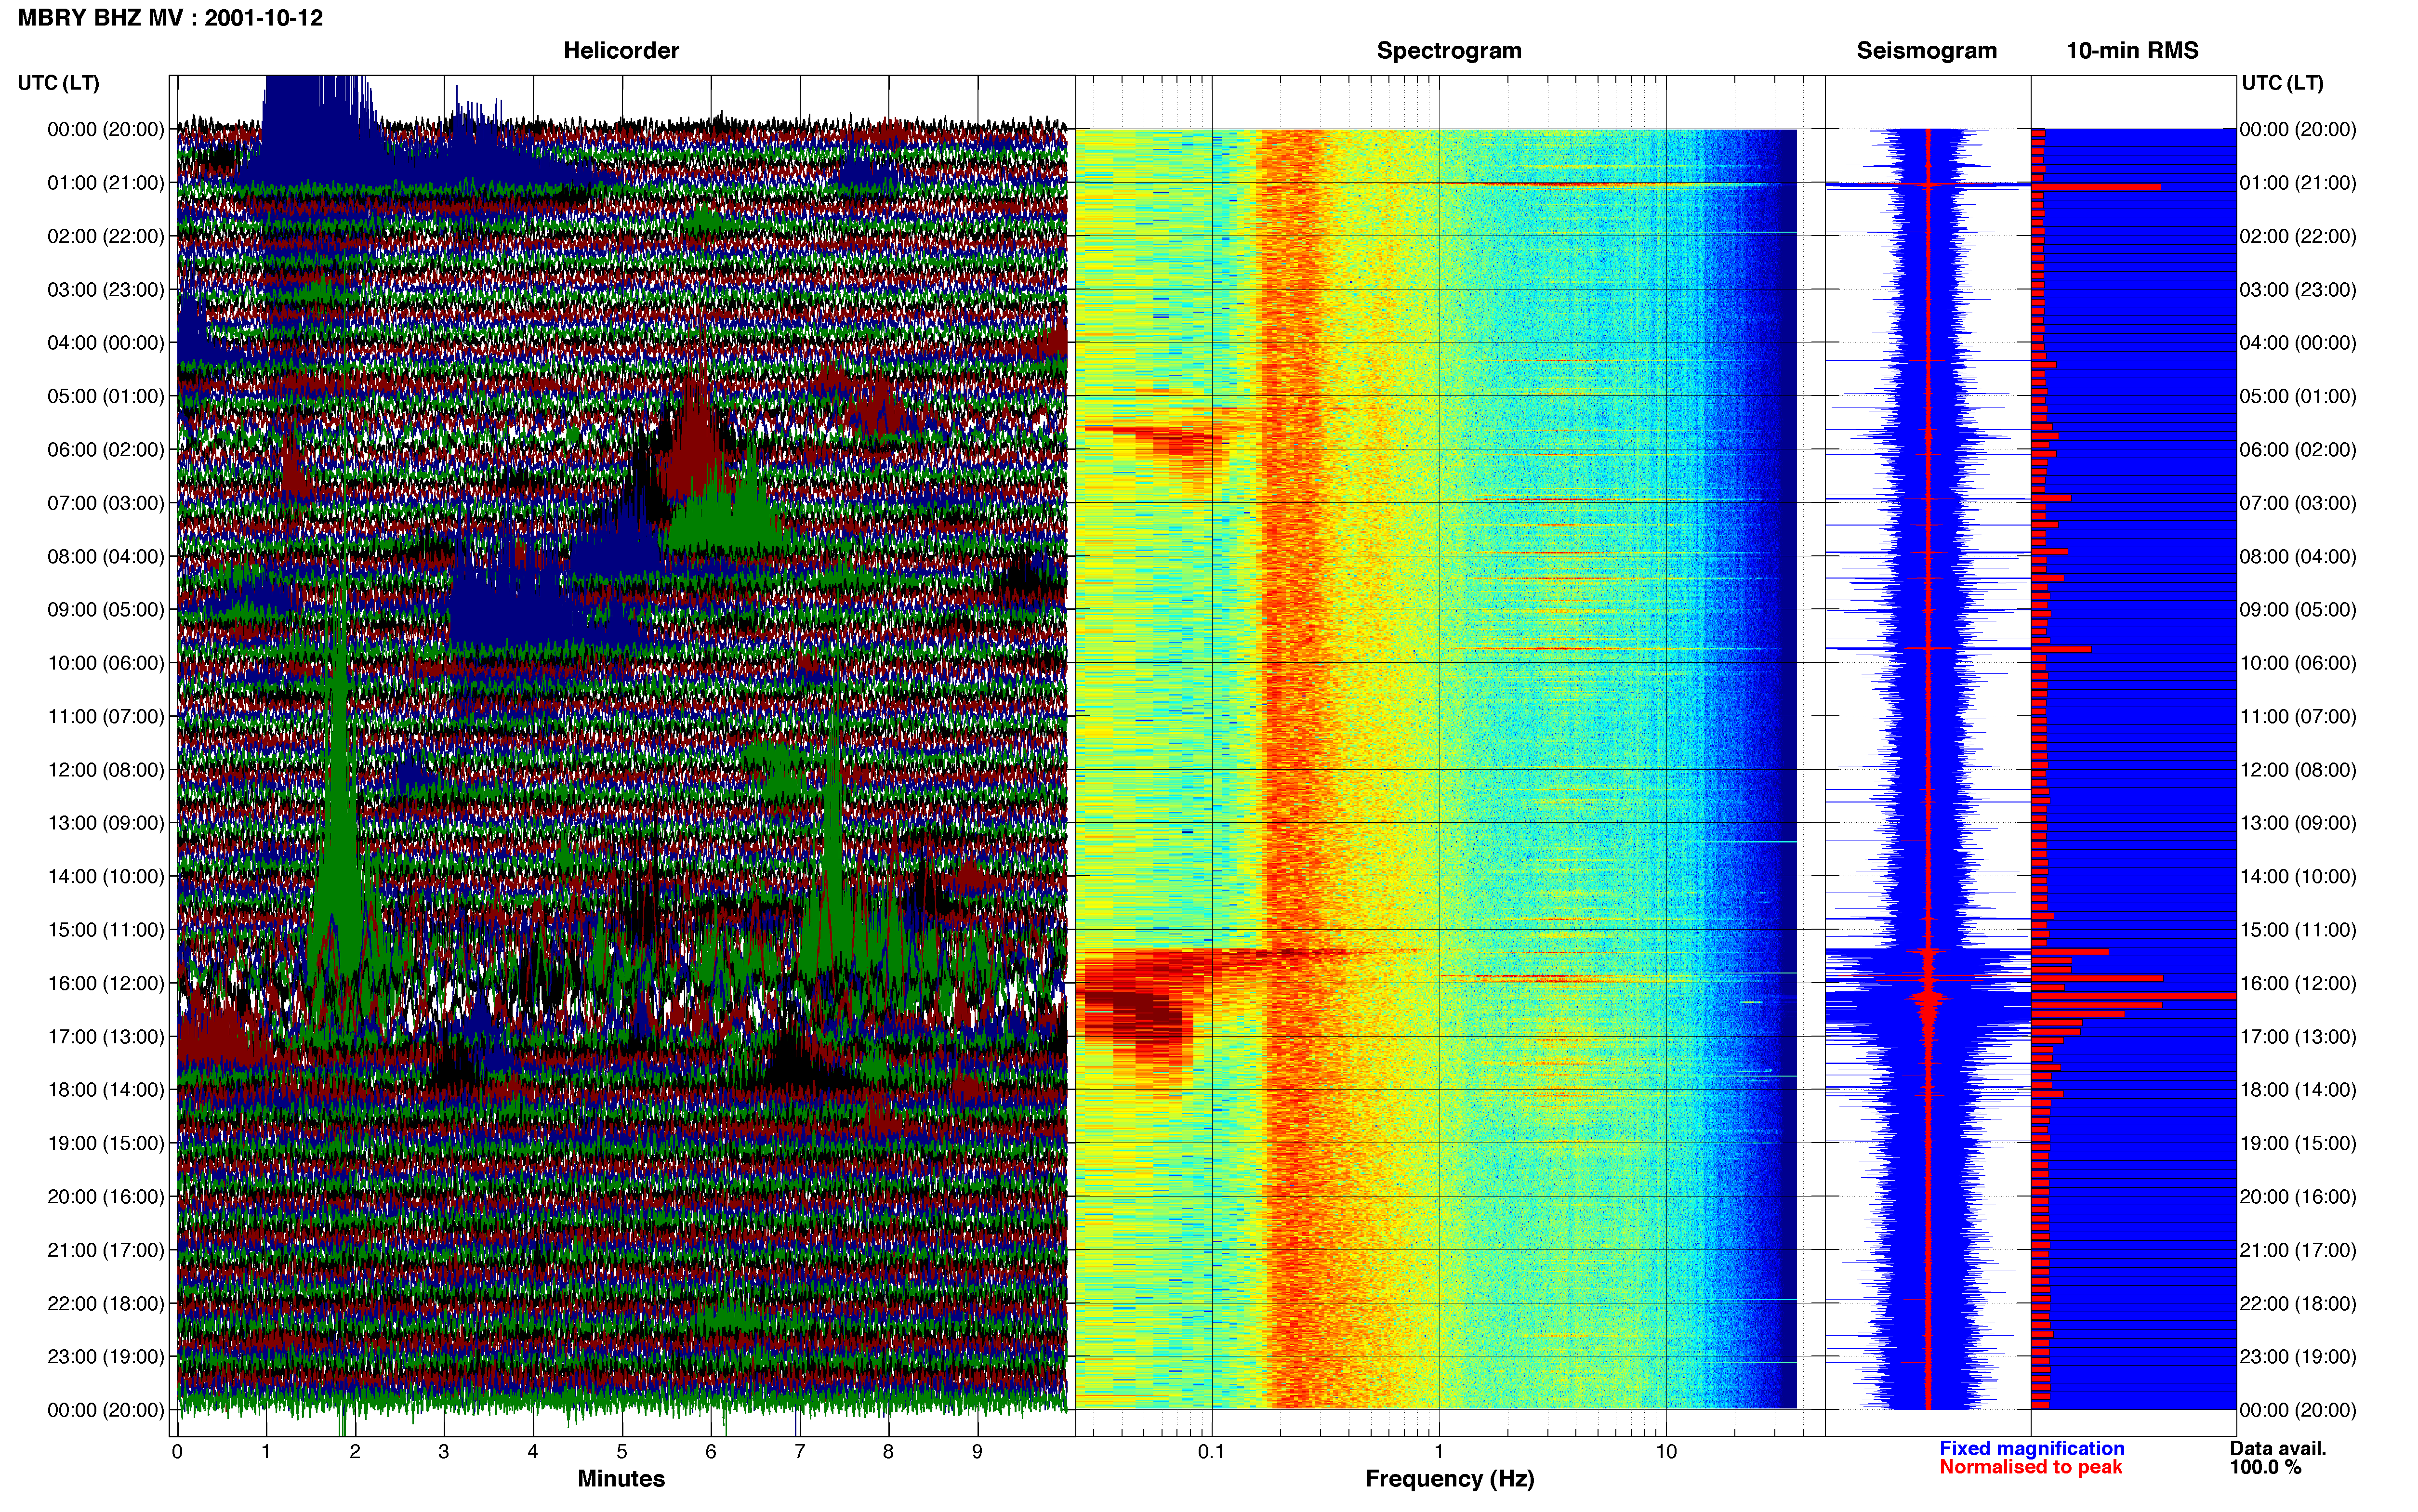Click left time label 12:00 (08:00)
The image size is (2418, 1512).
point(105,770)
